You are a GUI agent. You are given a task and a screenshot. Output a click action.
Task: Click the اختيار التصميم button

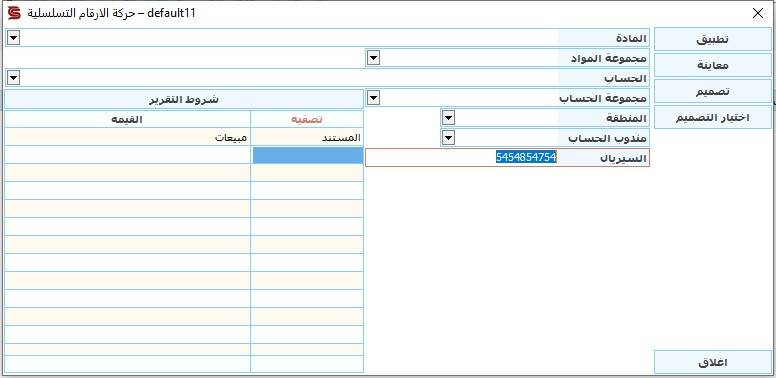(x=713, y=117)
